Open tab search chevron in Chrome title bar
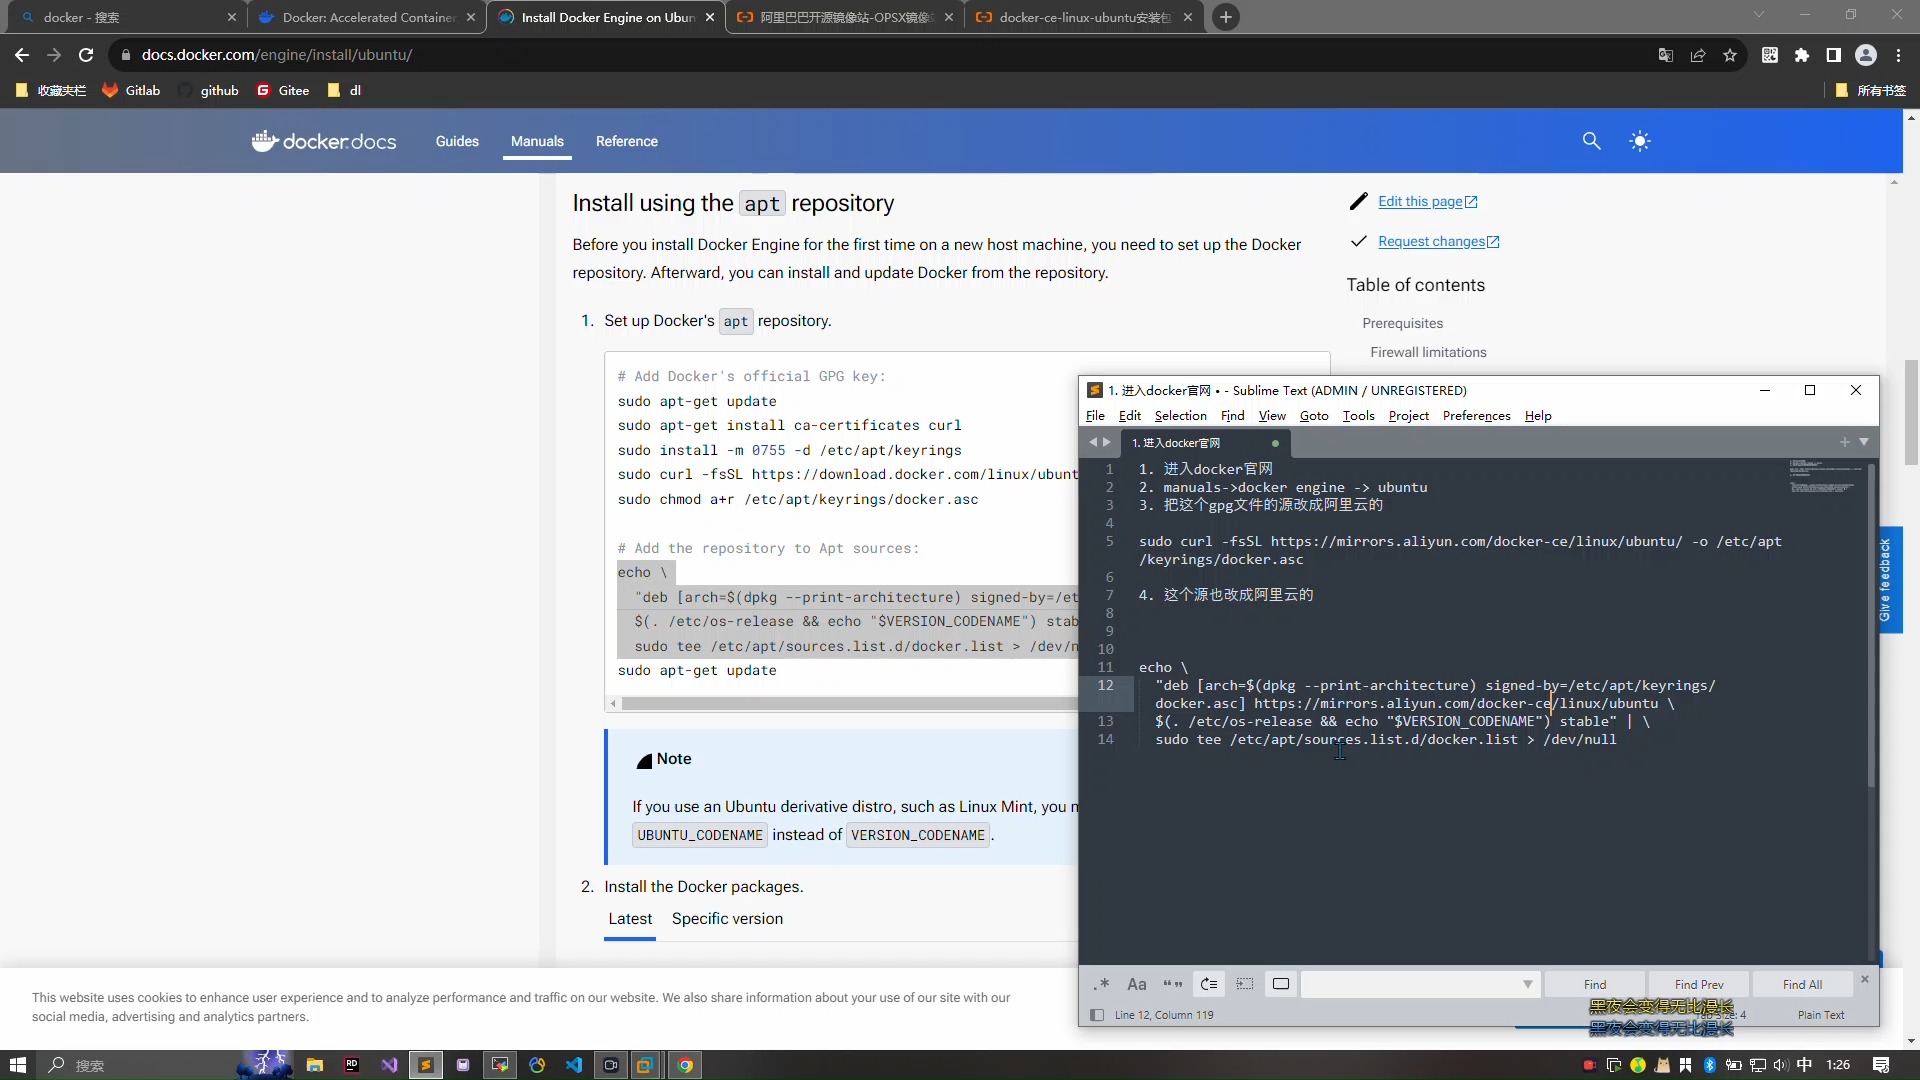This screenshot has height=1080, width=1920. click(x=1759, y=15)
